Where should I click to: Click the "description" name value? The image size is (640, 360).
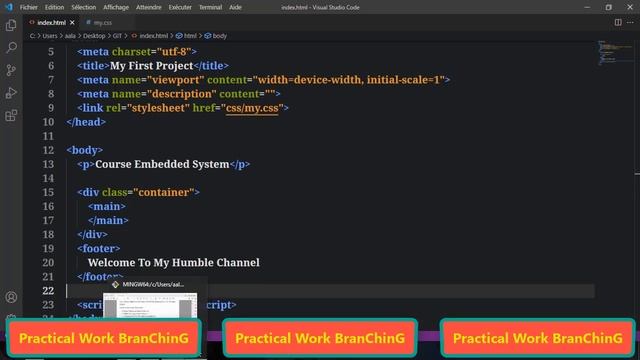182,94
